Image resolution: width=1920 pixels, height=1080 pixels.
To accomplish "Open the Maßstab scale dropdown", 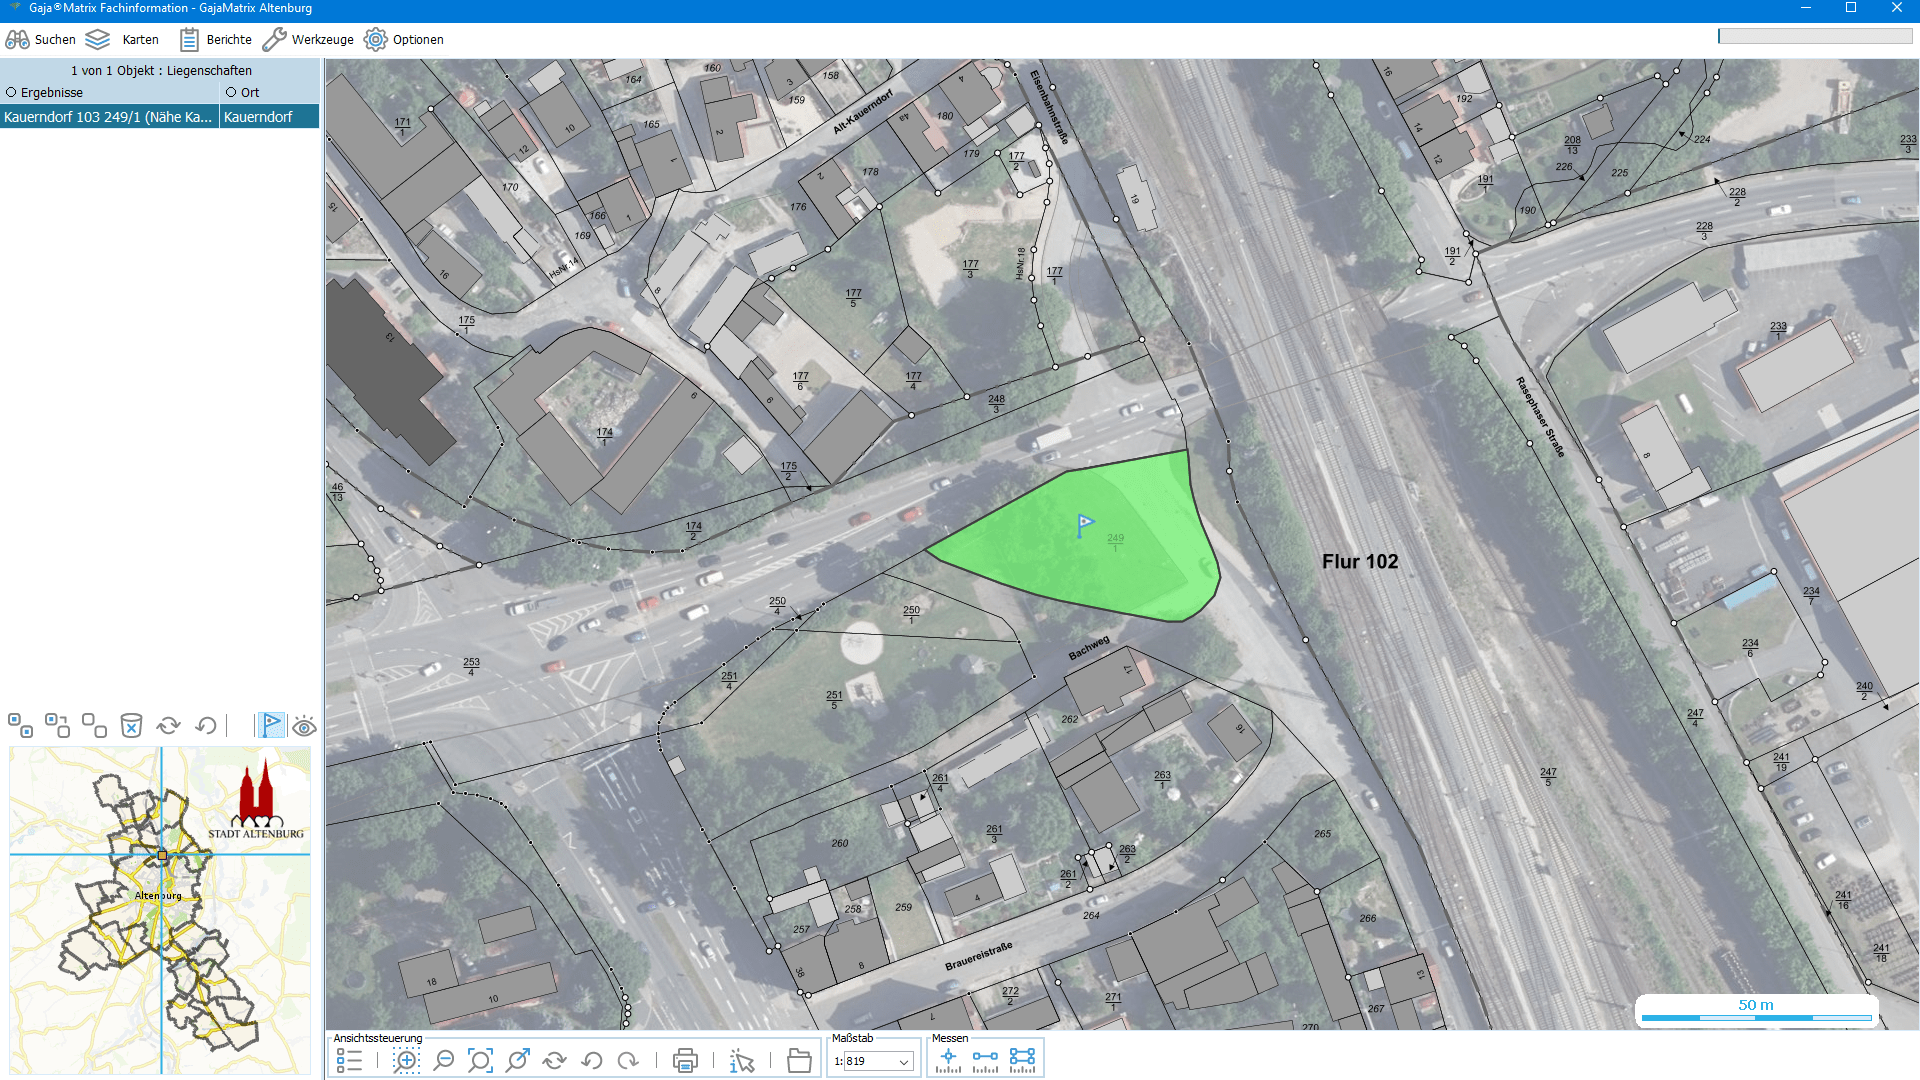I will click(x=903, y=1062).
